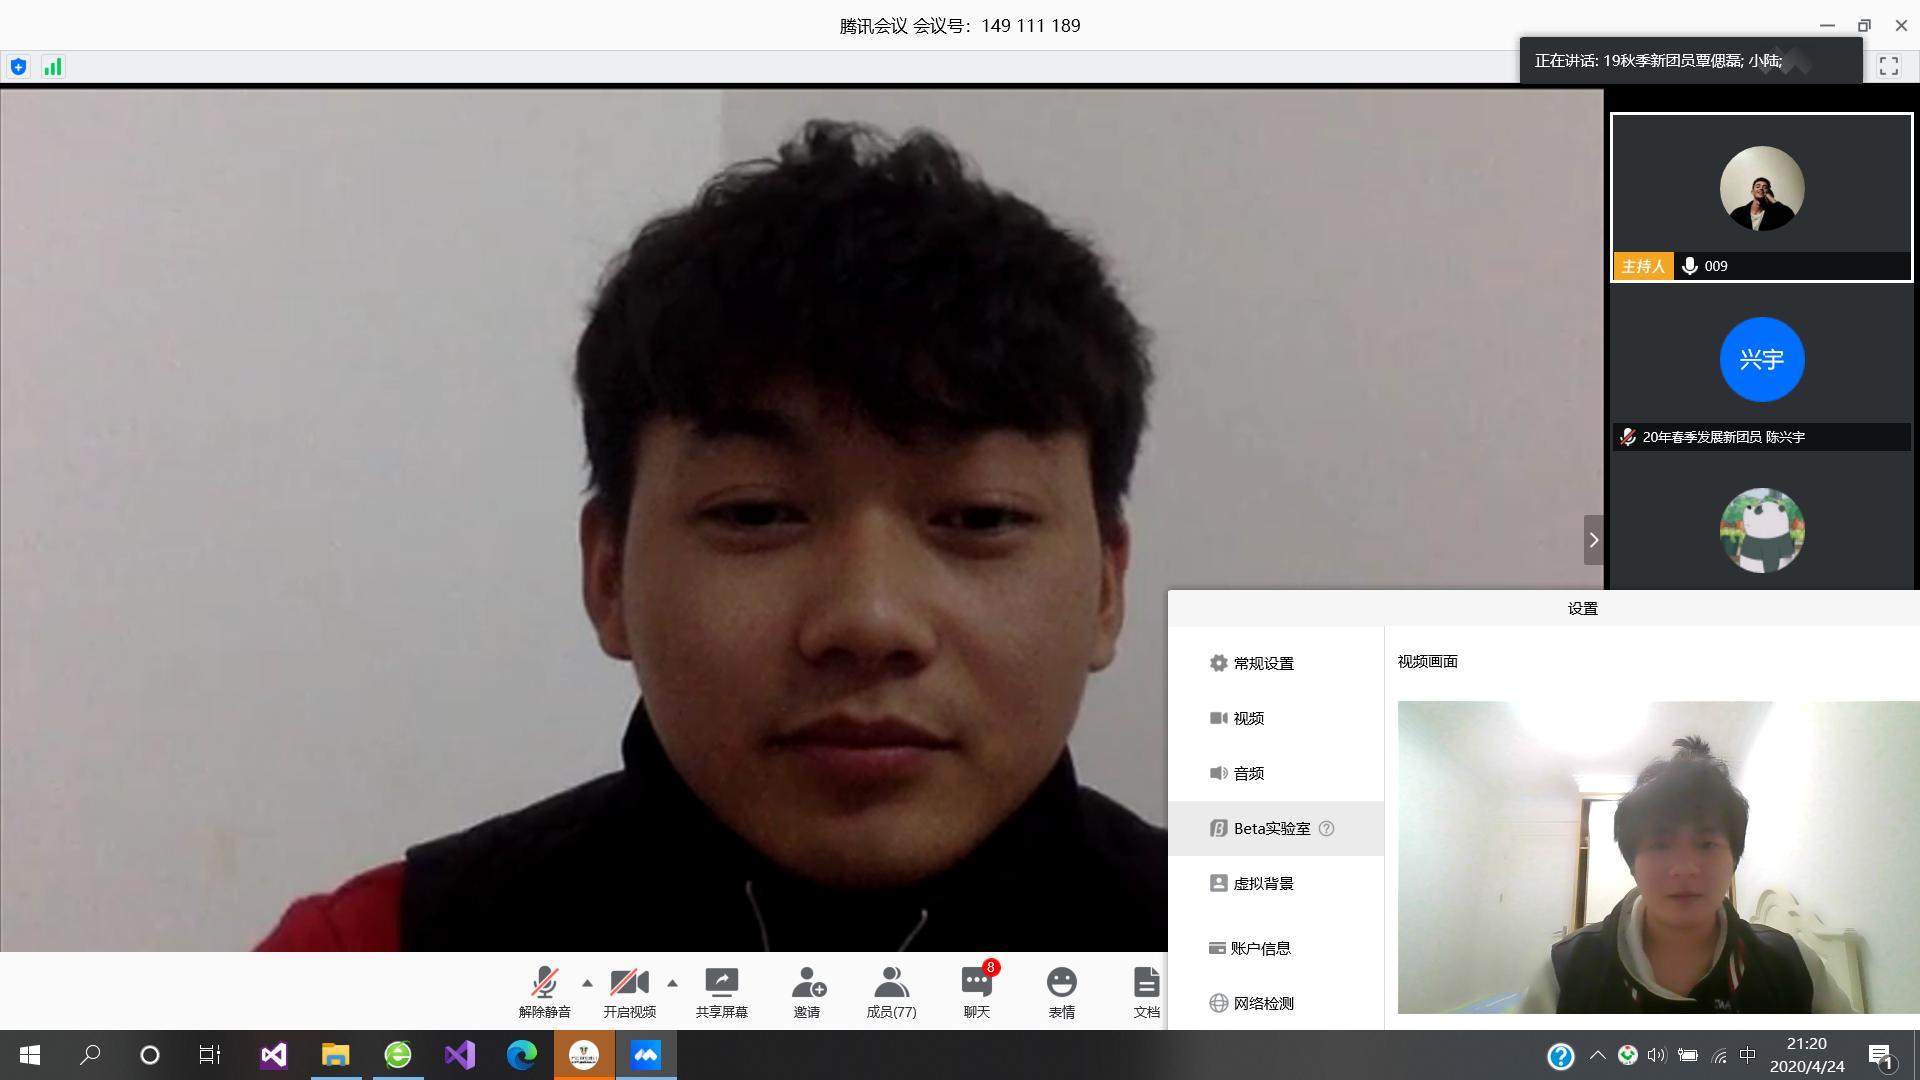Open the emoji reactions icon

1061,984
